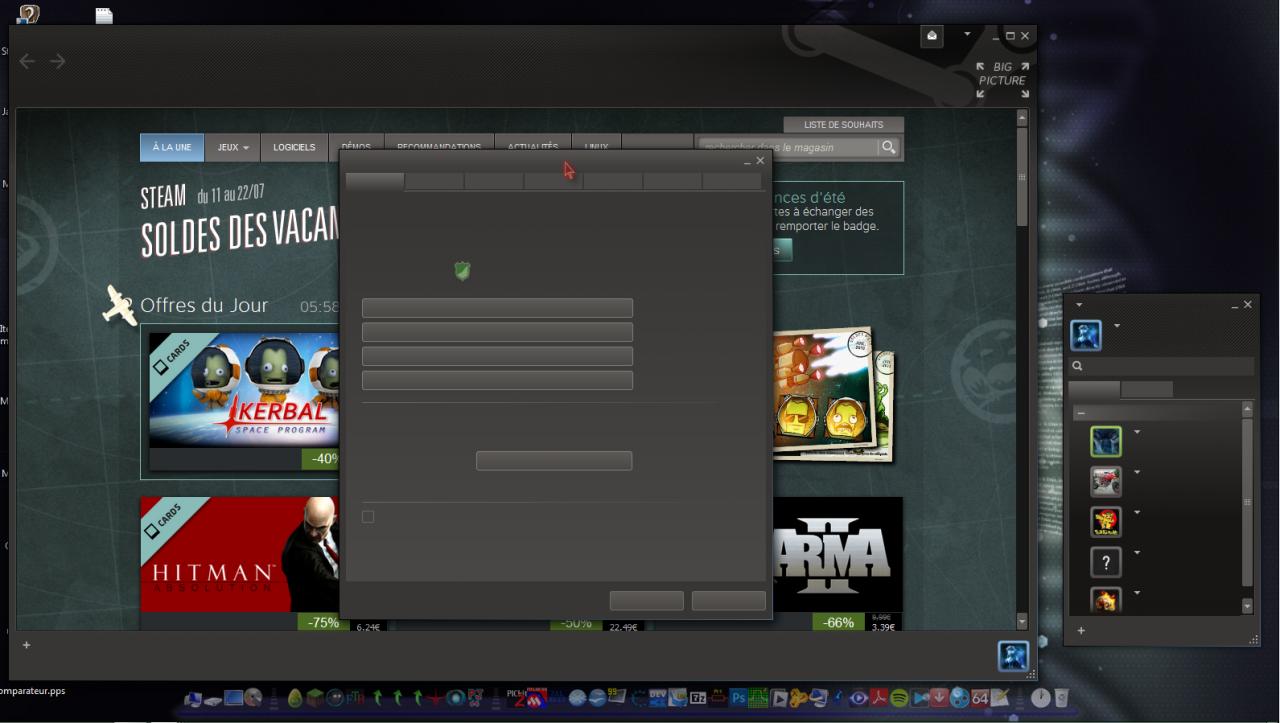
Task: Open the LOGICIELS store tab
Action: [294, 147]
